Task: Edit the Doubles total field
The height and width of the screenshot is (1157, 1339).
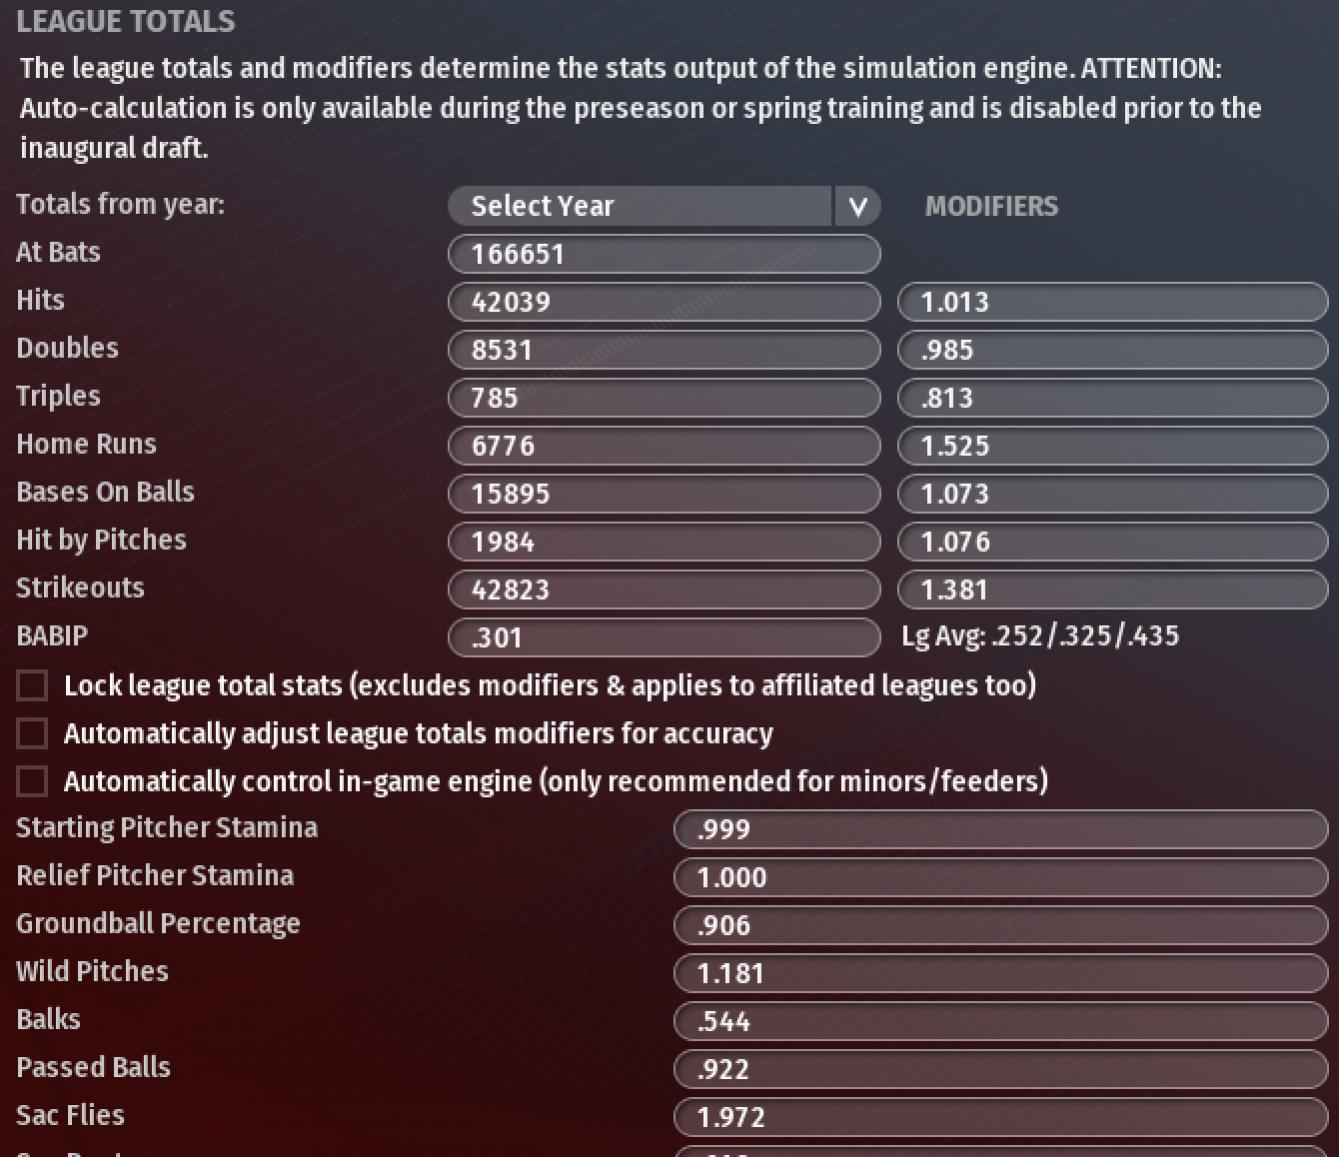Action: click(x=664, y=350)
